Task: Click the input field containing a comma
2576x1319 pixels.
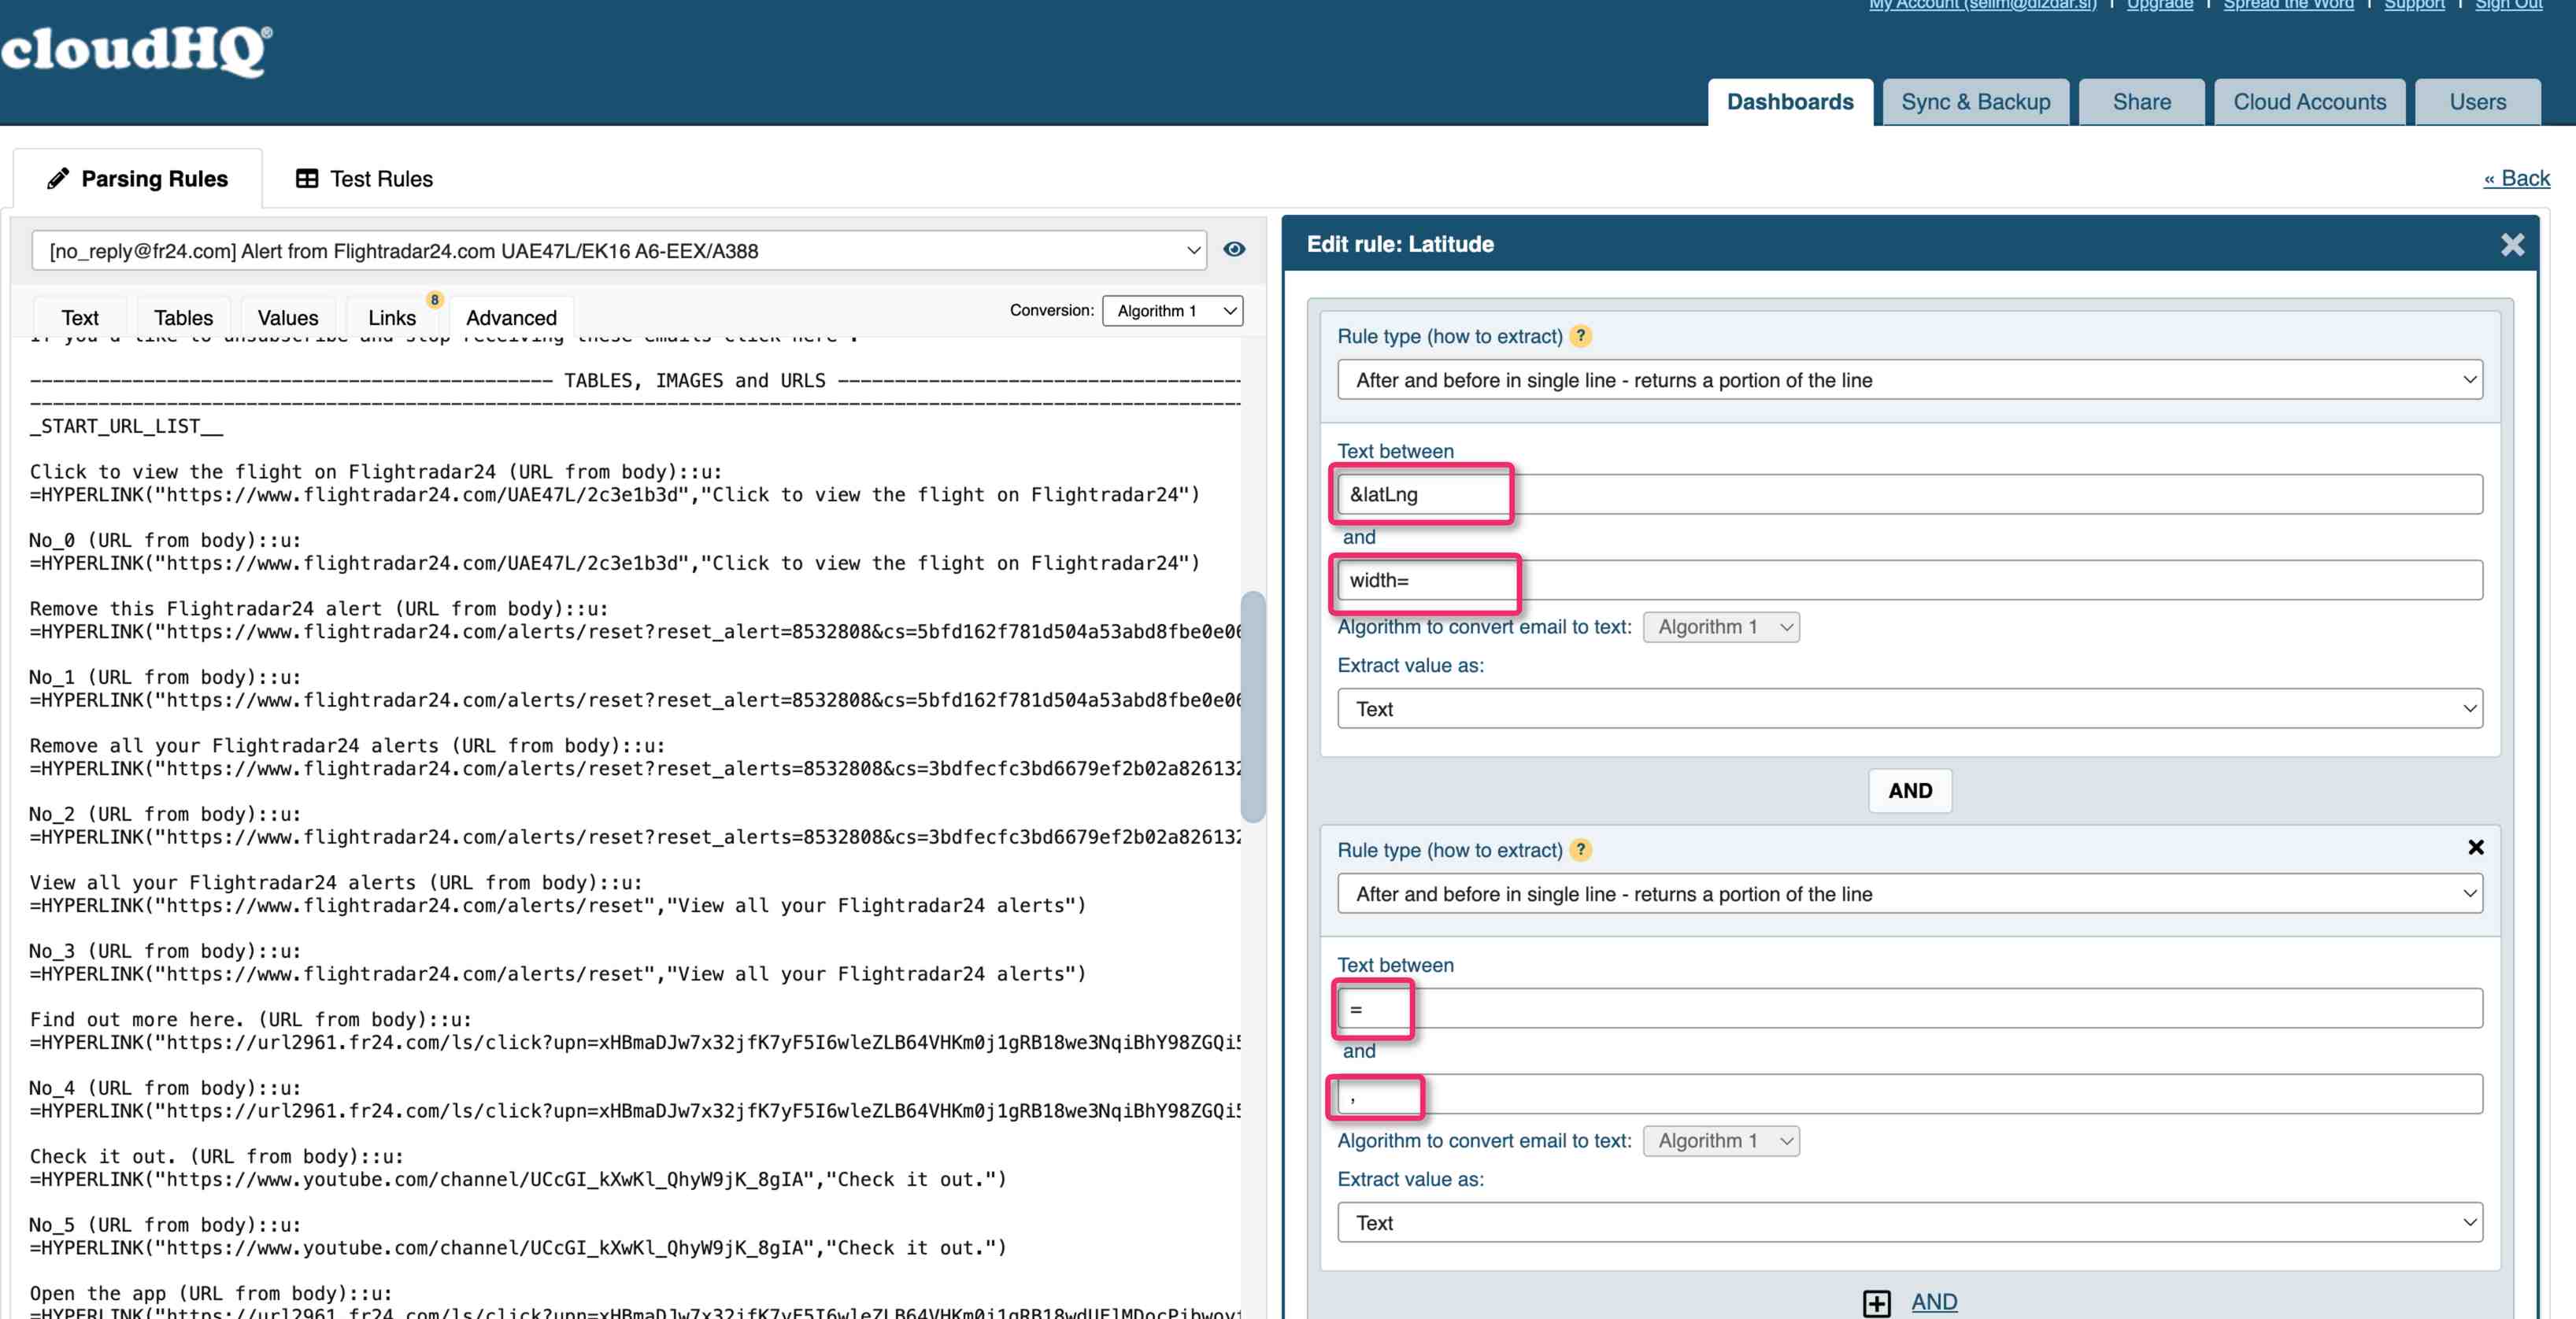Action: click(x=1909, y=1094)
